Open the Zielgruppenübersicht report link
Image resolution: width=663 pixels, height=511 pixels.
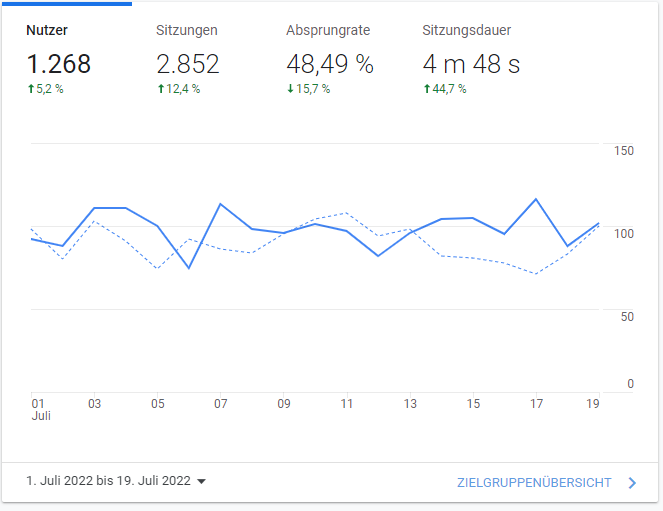534,483
